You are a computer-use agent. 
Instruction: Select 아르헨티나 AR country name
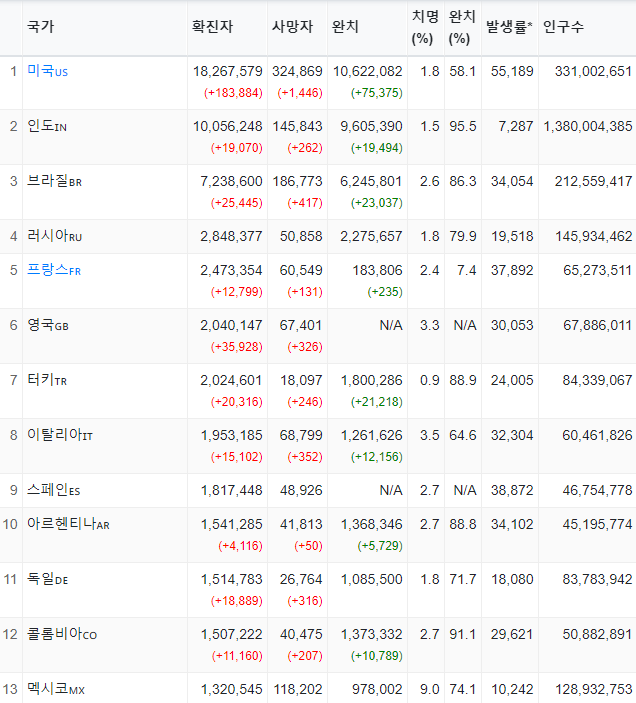(x=69, y=524)
